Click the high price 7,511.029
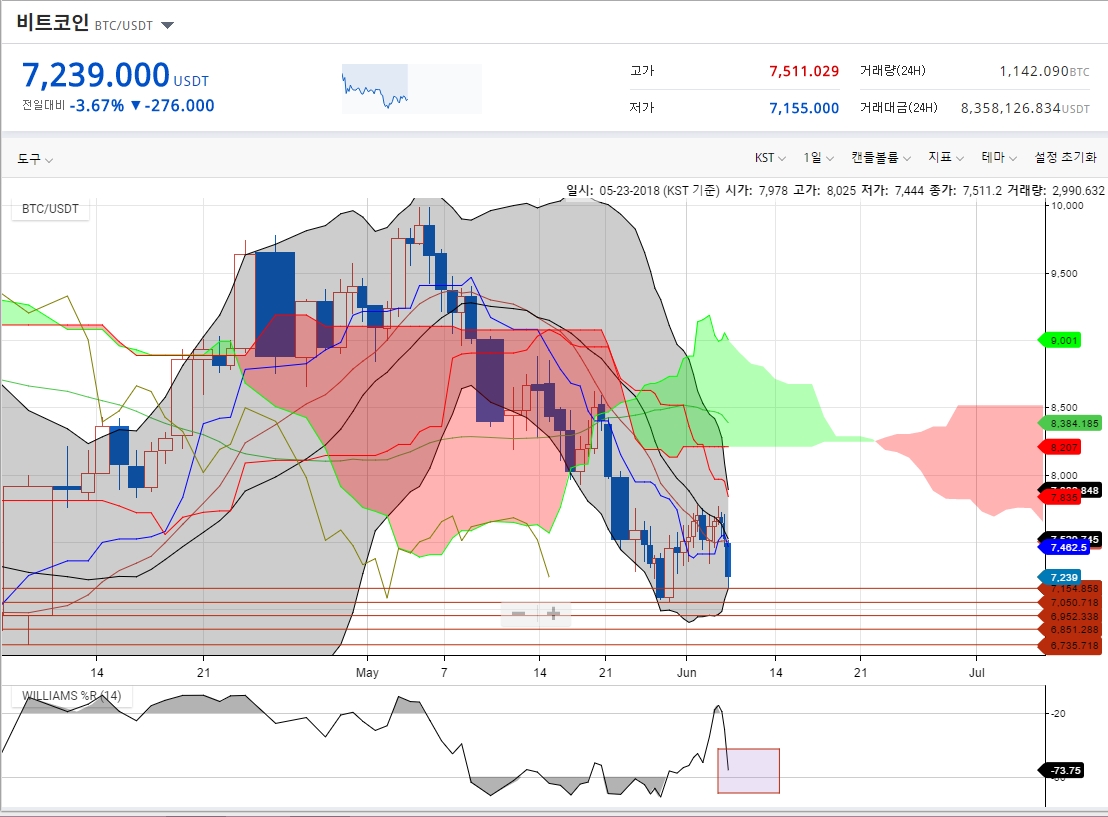 (803, 71)
